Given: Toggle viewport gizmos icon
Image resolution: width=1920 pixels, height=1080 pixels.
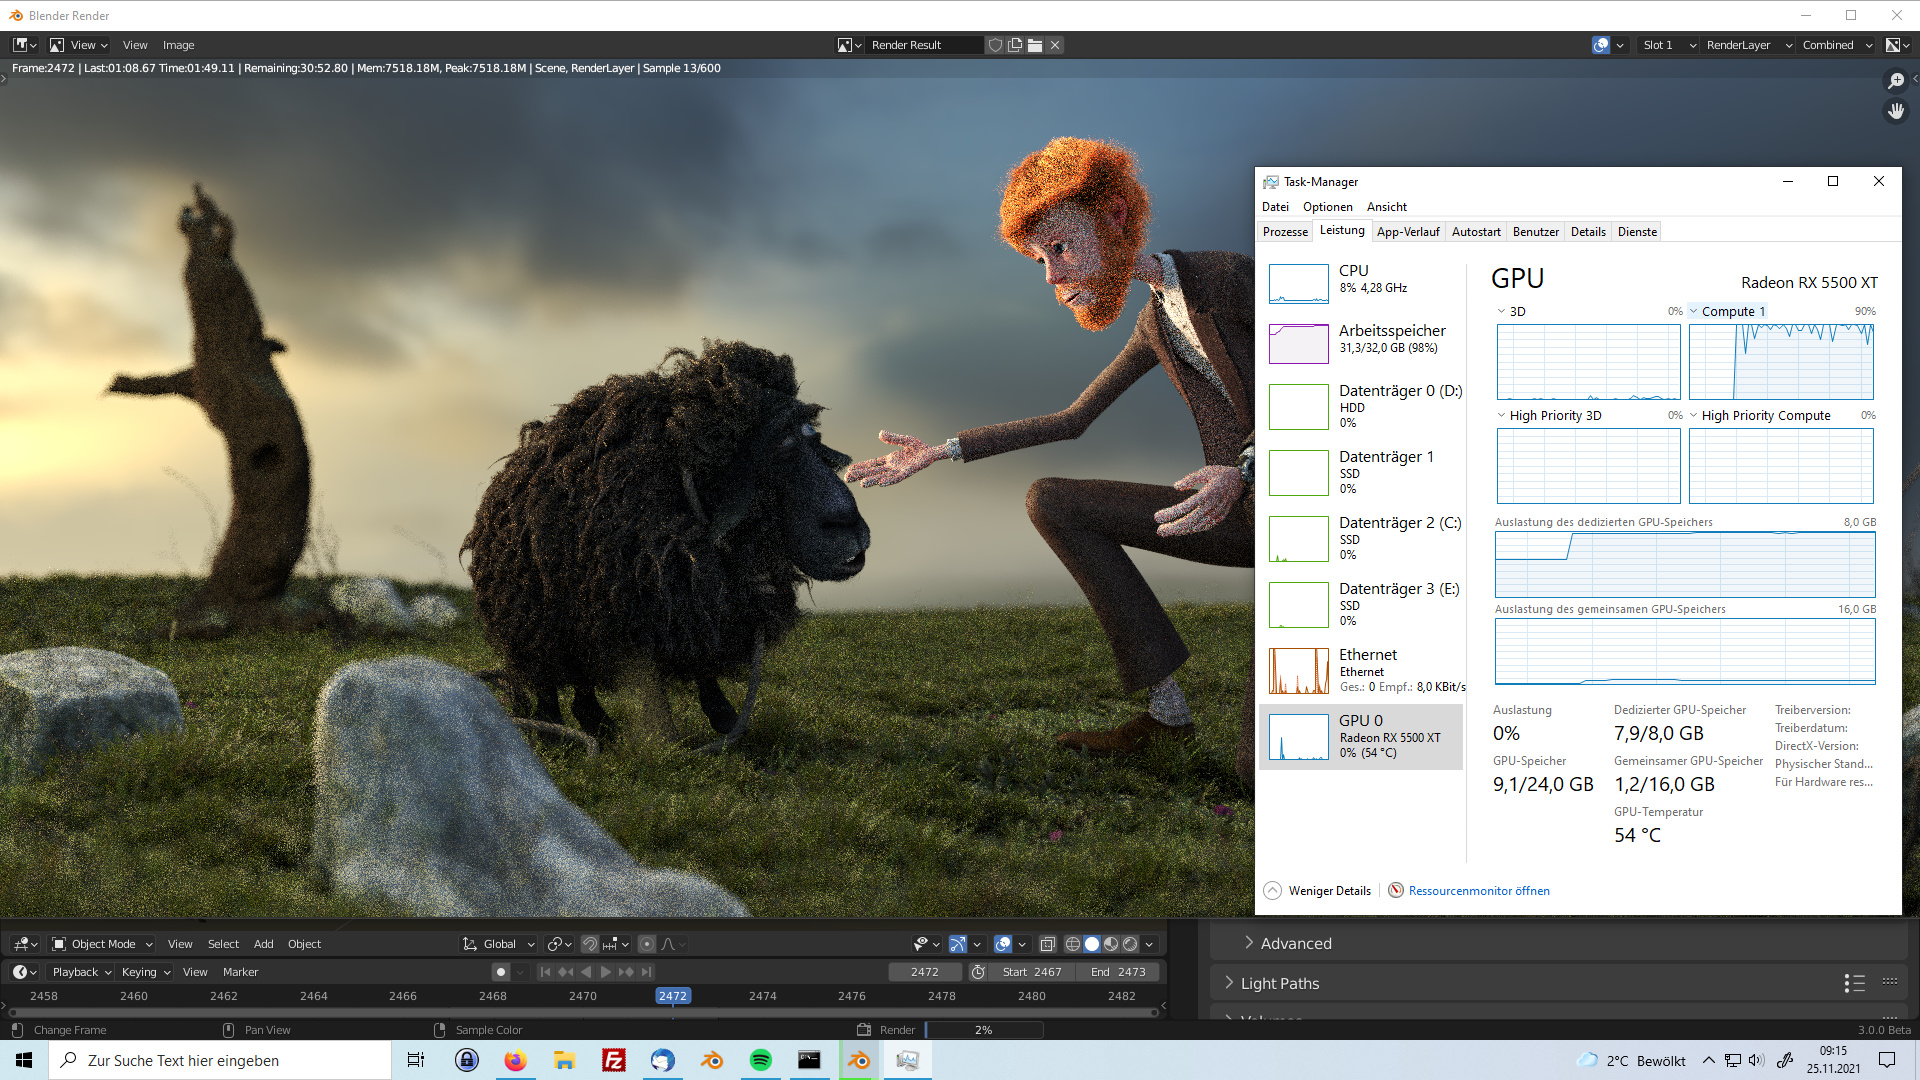Looking at the screenshot, I should pos(958,944).
